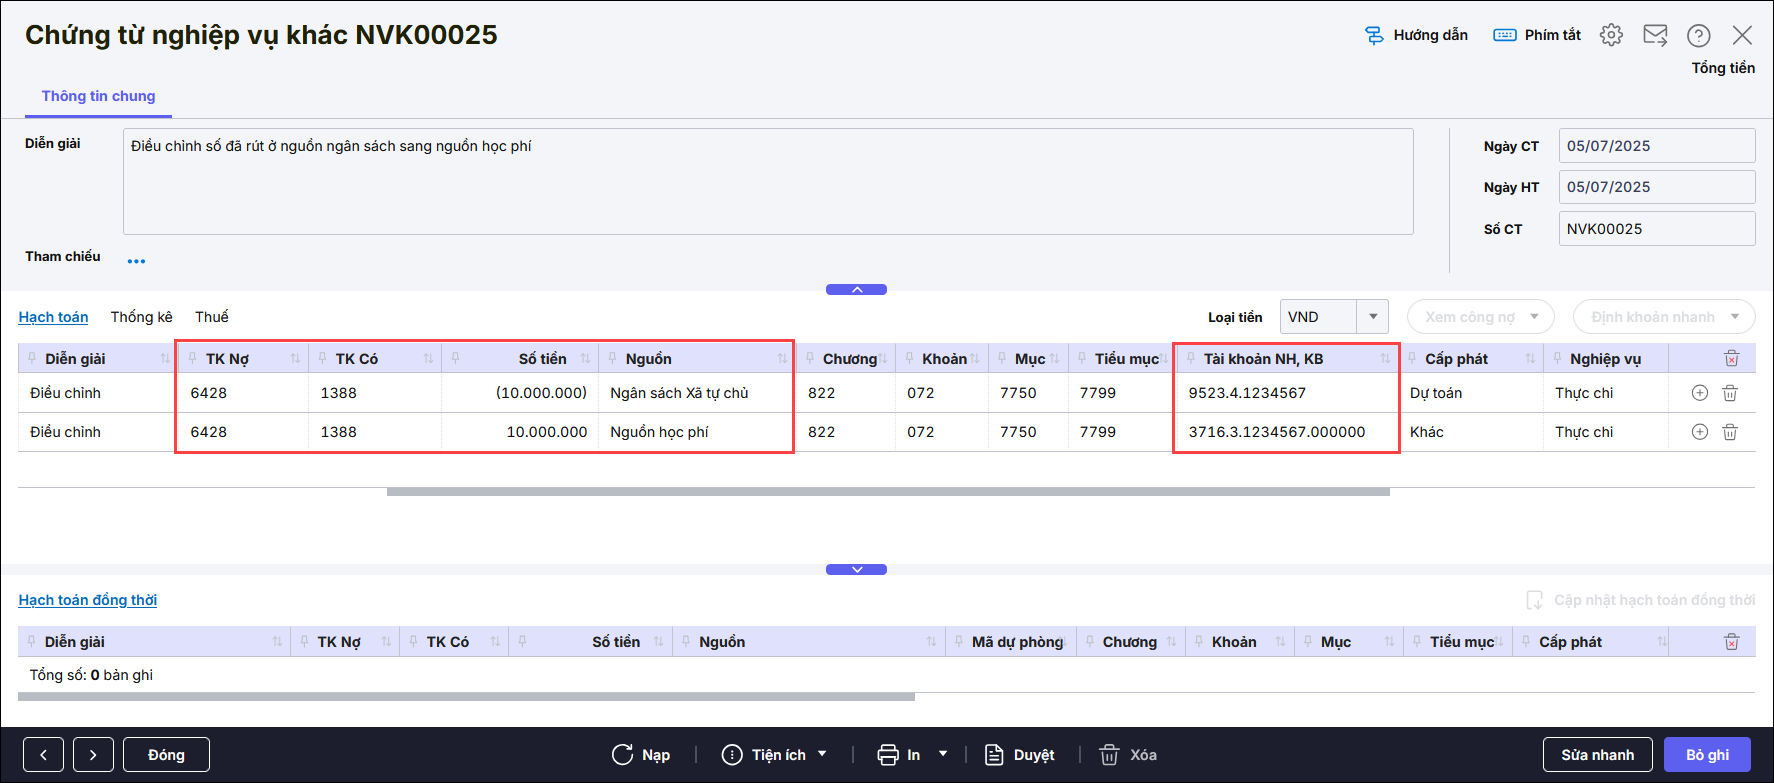
Task: Click the envelope feedback icon
Action: point(1655,35)
